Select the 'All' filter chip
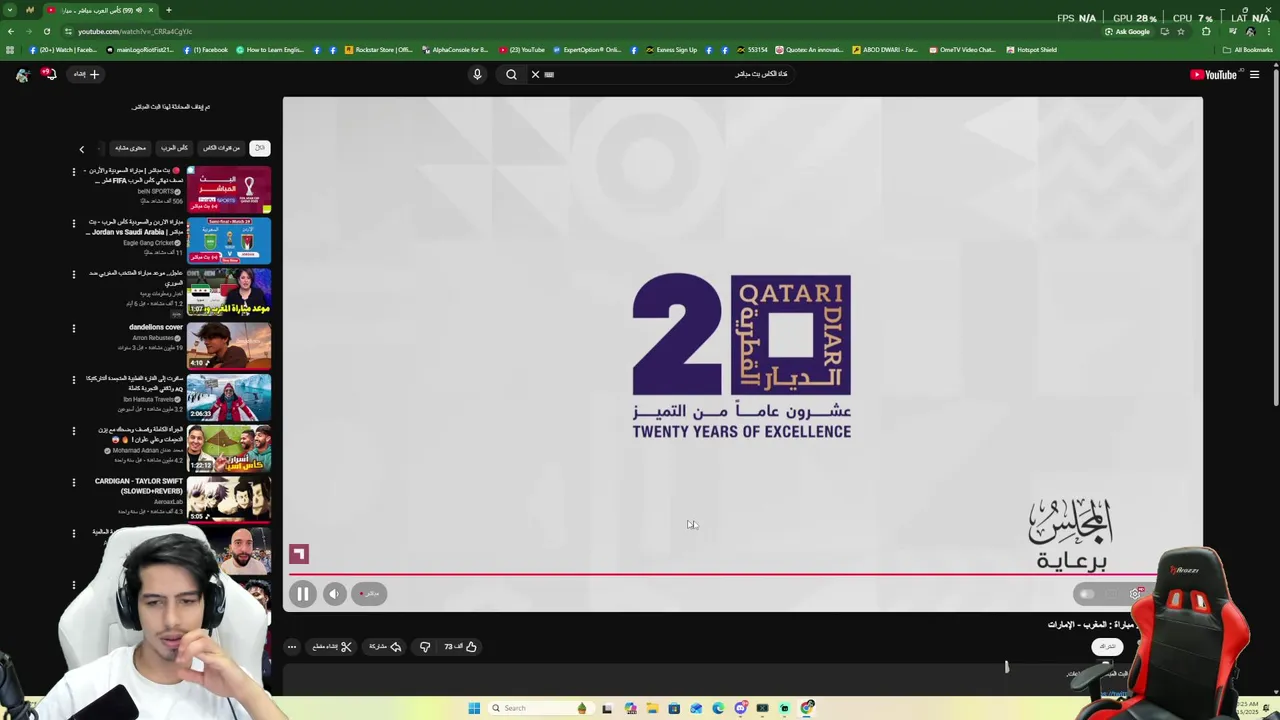The image size is (1280, 720). 259,148
